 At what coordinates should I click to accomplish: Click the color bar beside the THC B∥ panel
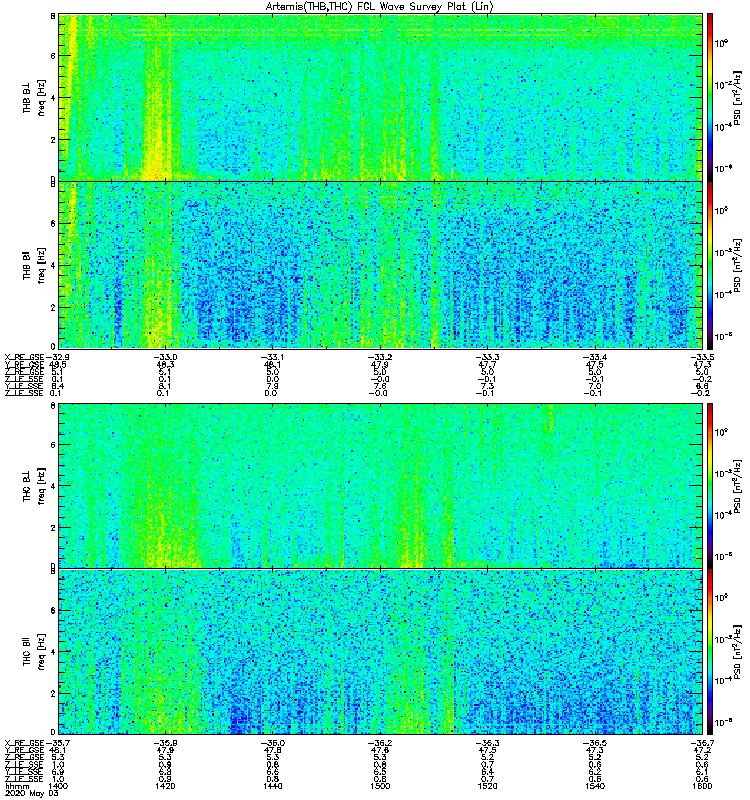tap(710, 652)
